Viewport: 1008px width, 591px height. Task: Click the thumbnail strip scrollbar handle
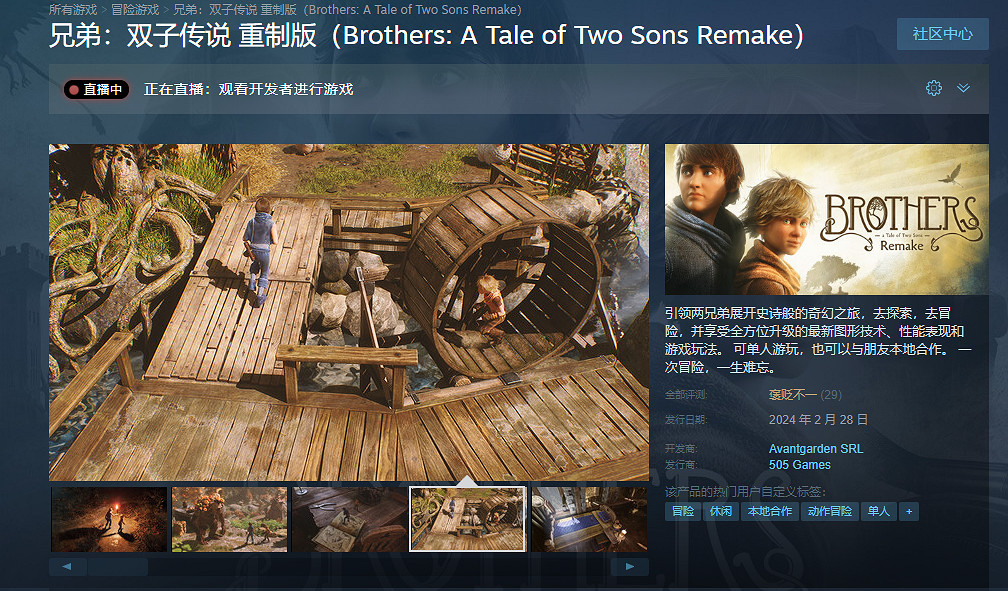[118, 567]
